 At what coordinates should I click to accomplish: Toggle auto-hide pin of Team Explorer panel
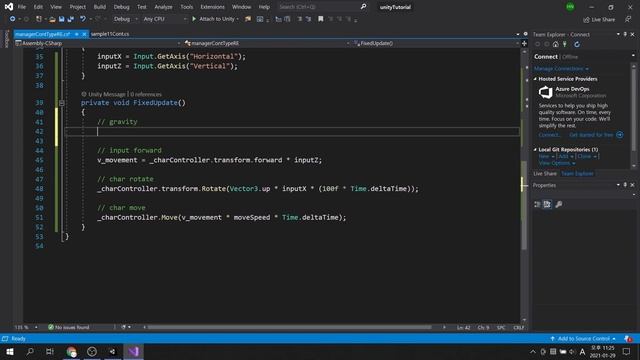point(625,34)
